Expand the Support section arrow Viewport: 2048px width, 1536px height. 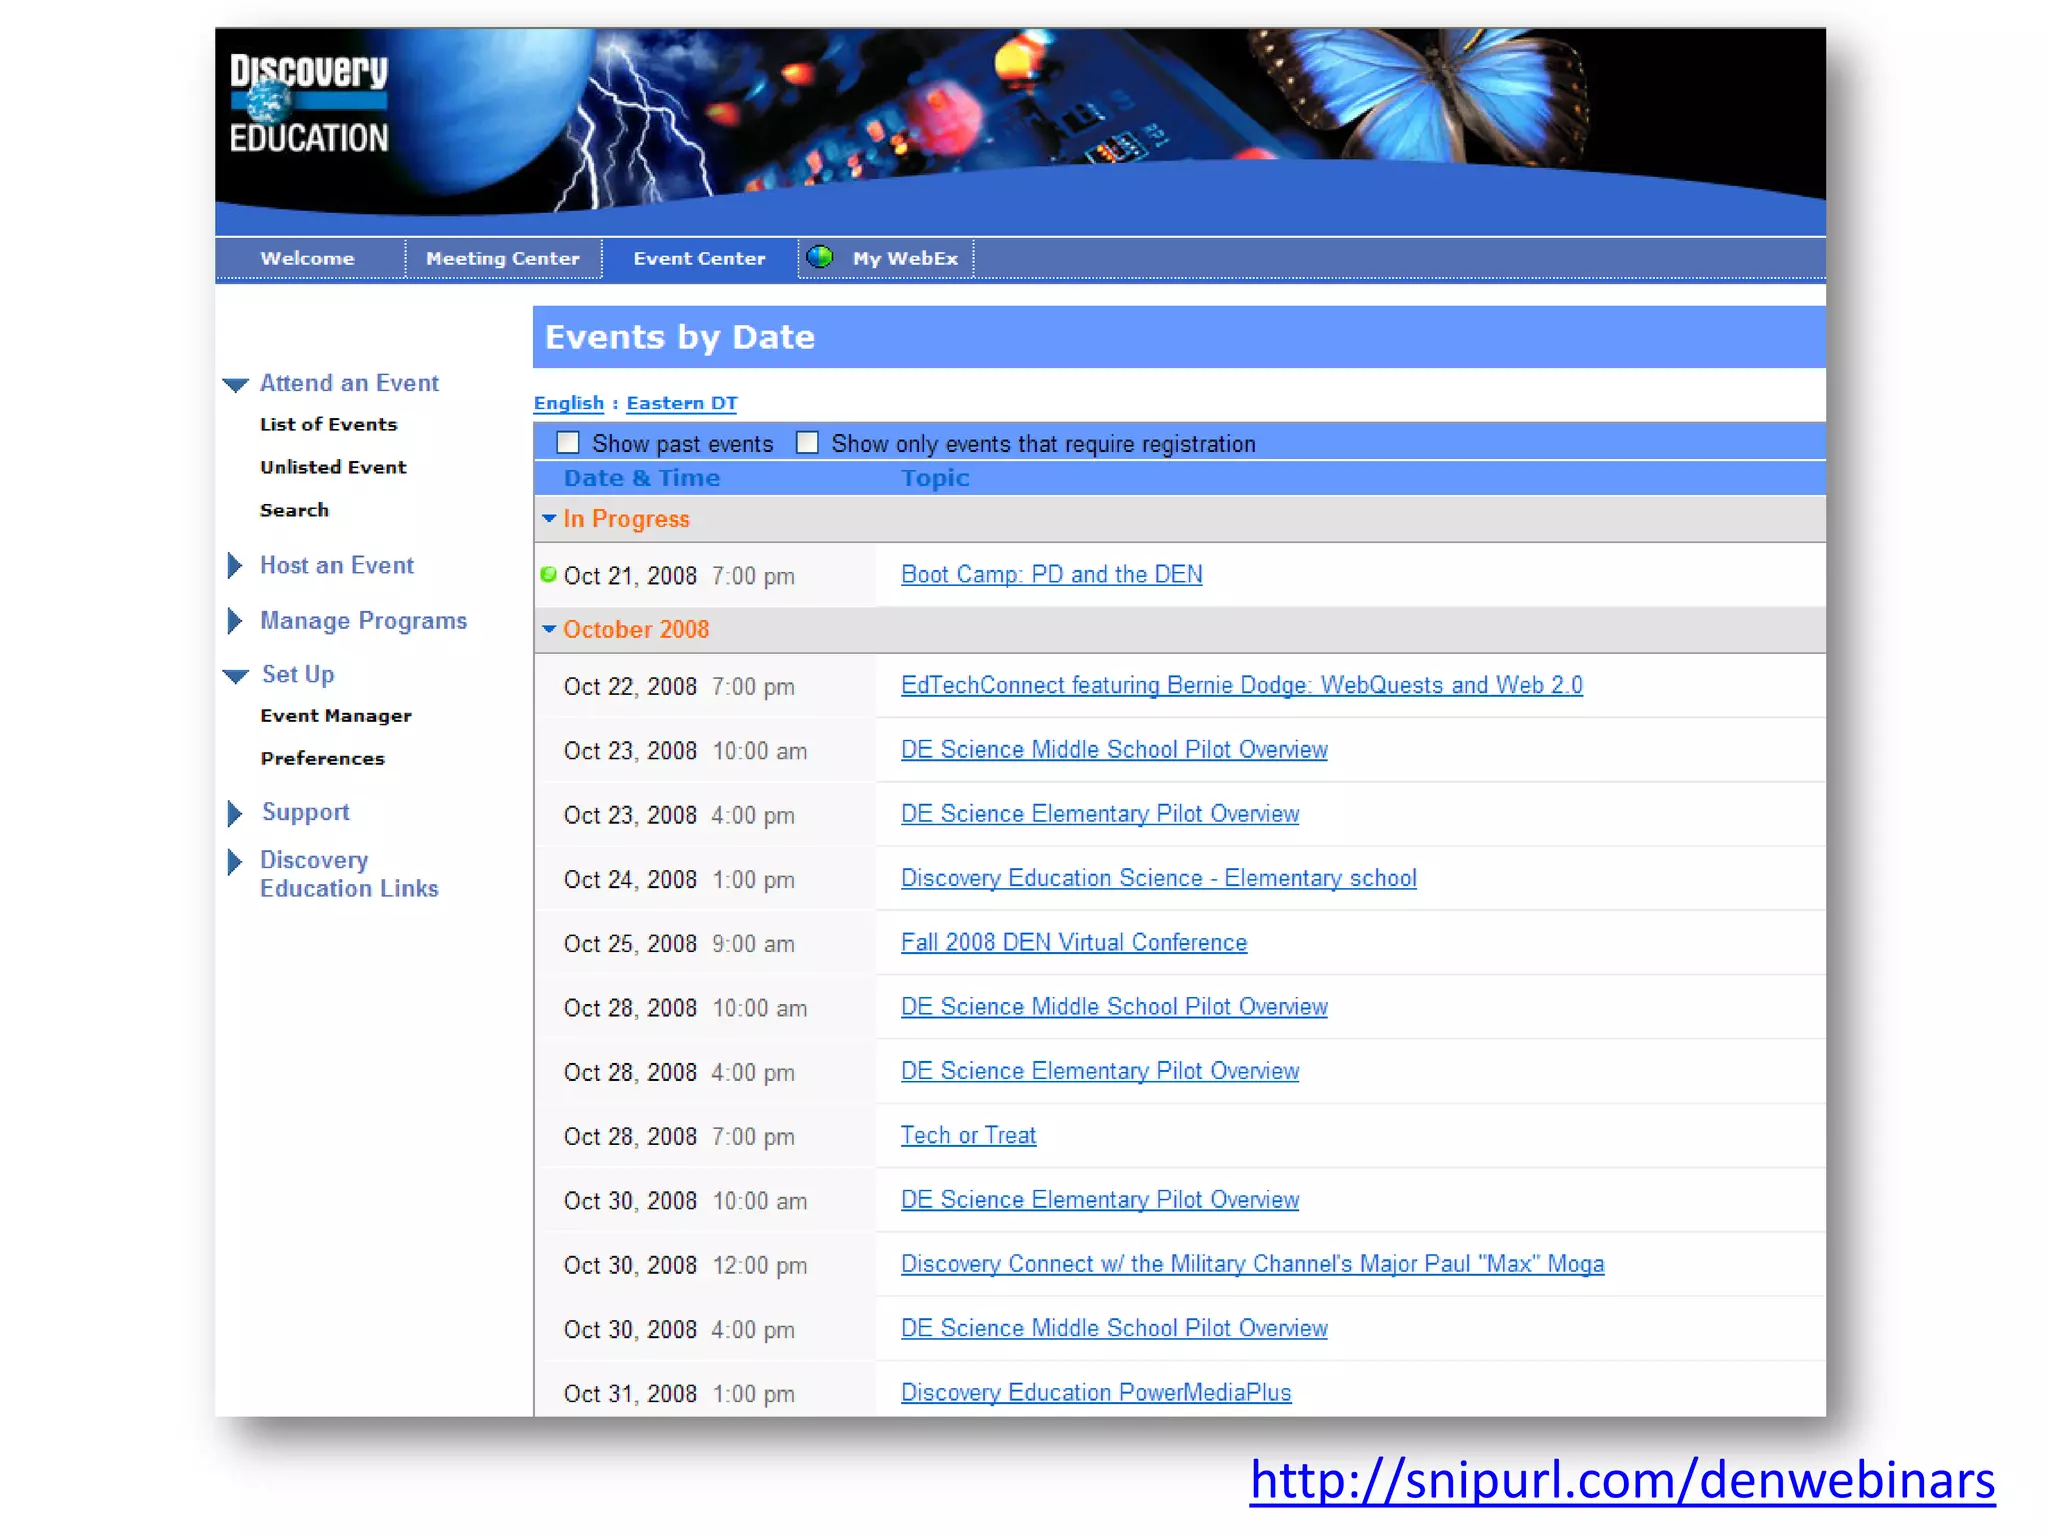pyautogui.click(x=235, y=813)
